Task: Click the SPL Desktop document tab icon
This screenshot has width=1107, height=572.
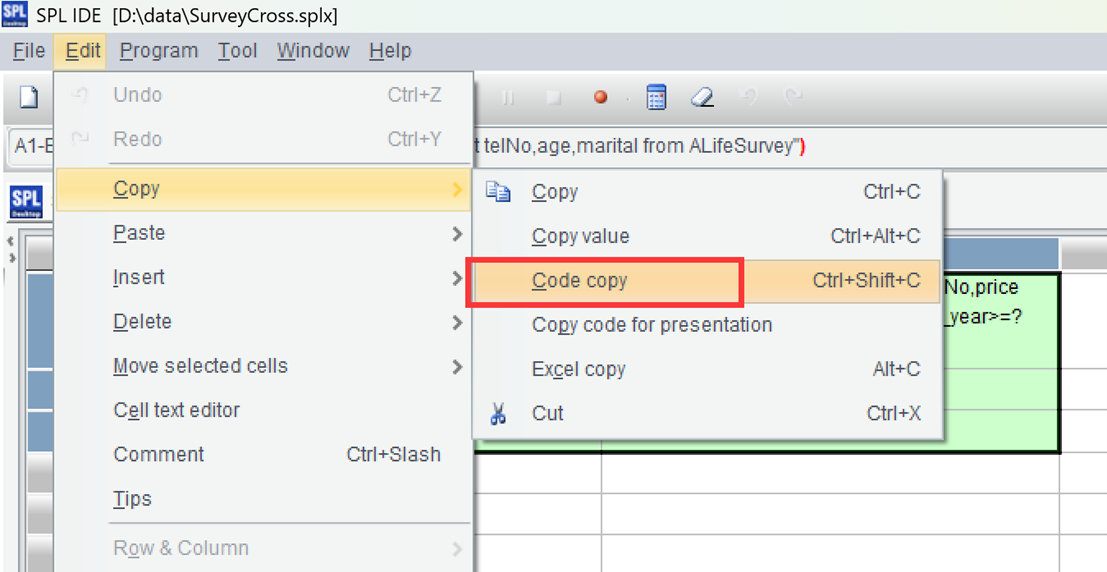Action: [x=26, y=202]
